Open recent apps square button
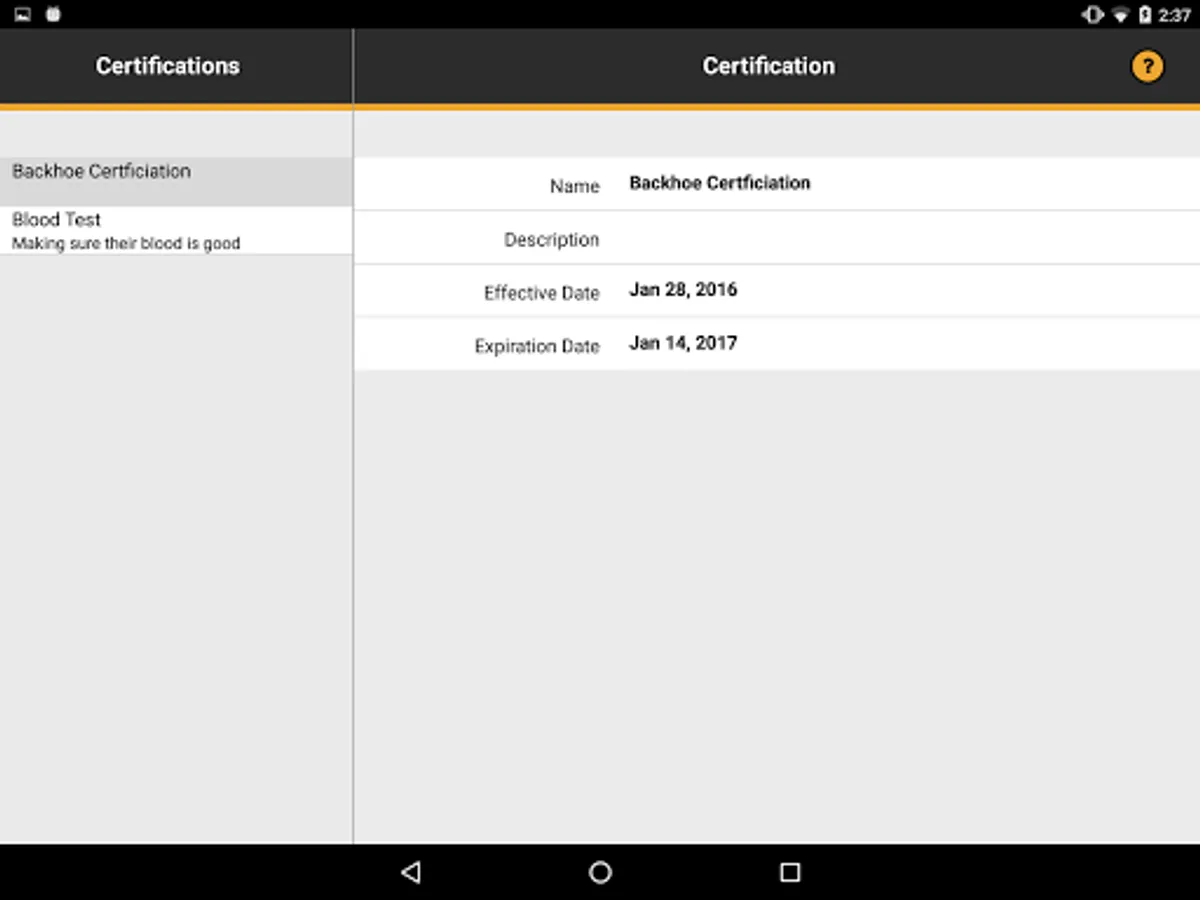 790,872
